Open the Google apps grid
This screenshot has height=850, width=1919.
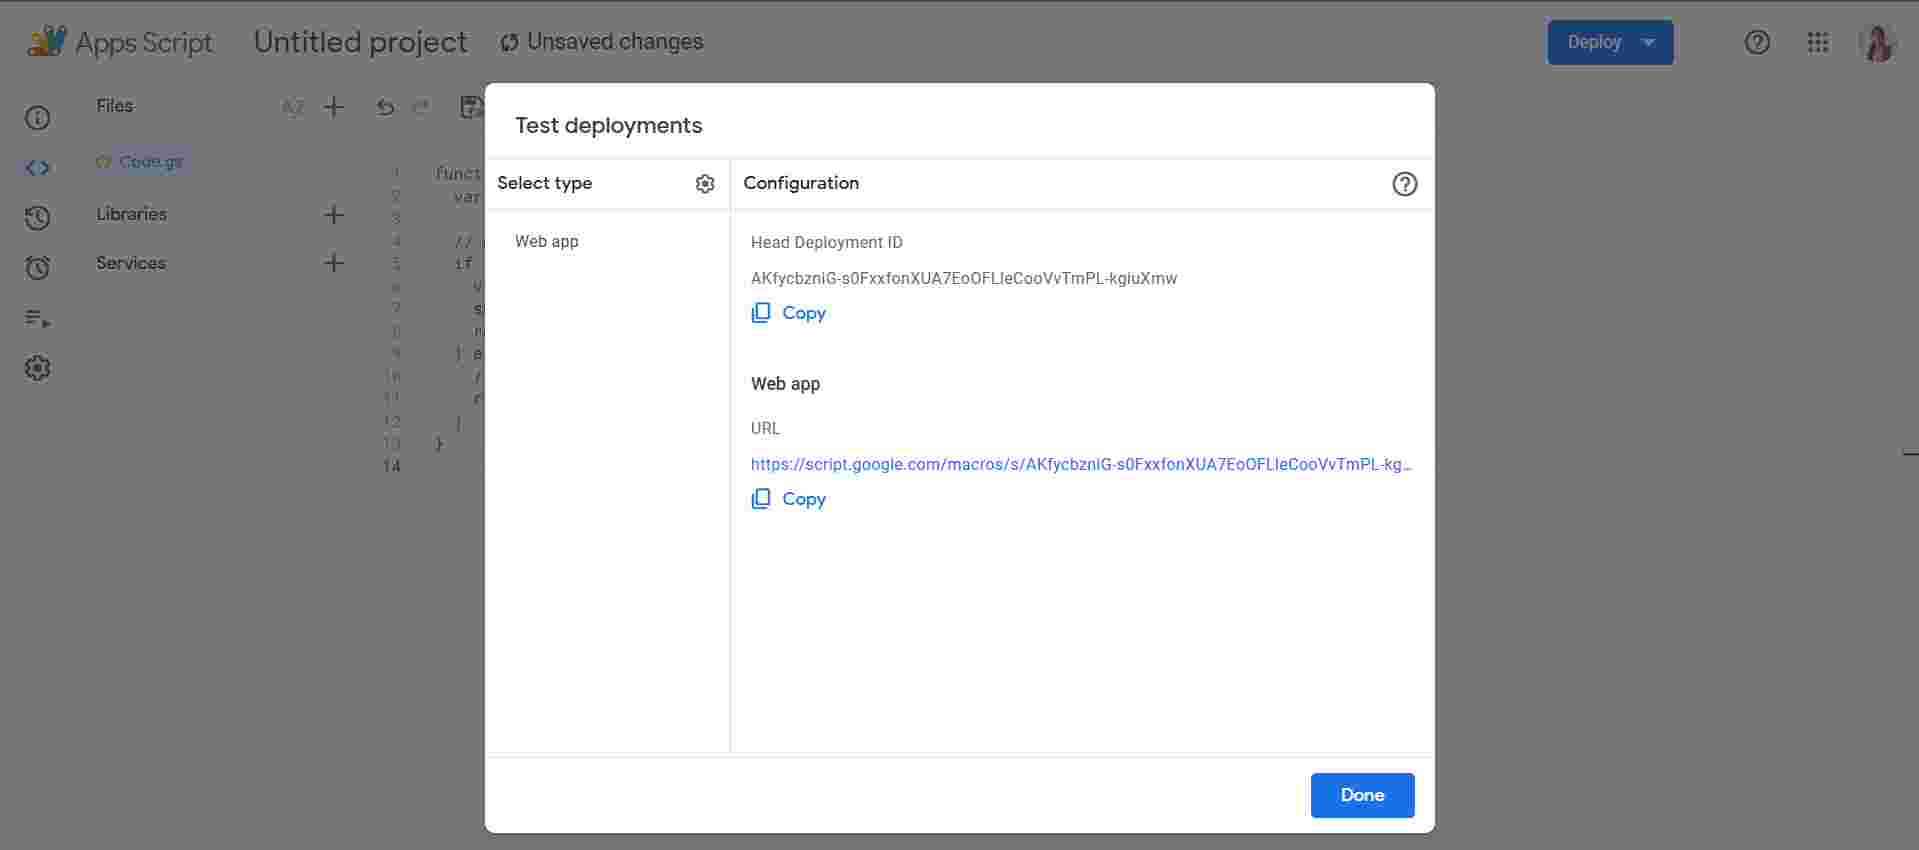tap(1818, 42)
